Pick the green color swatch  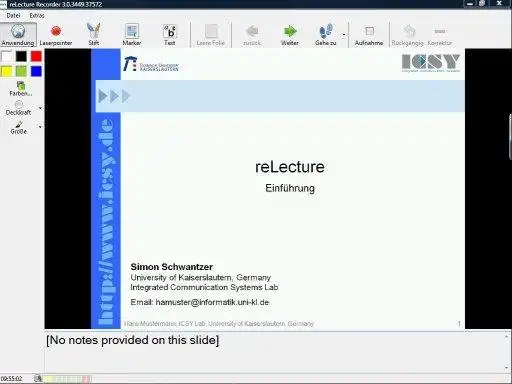pyautogui.click(x=21, y=71)
